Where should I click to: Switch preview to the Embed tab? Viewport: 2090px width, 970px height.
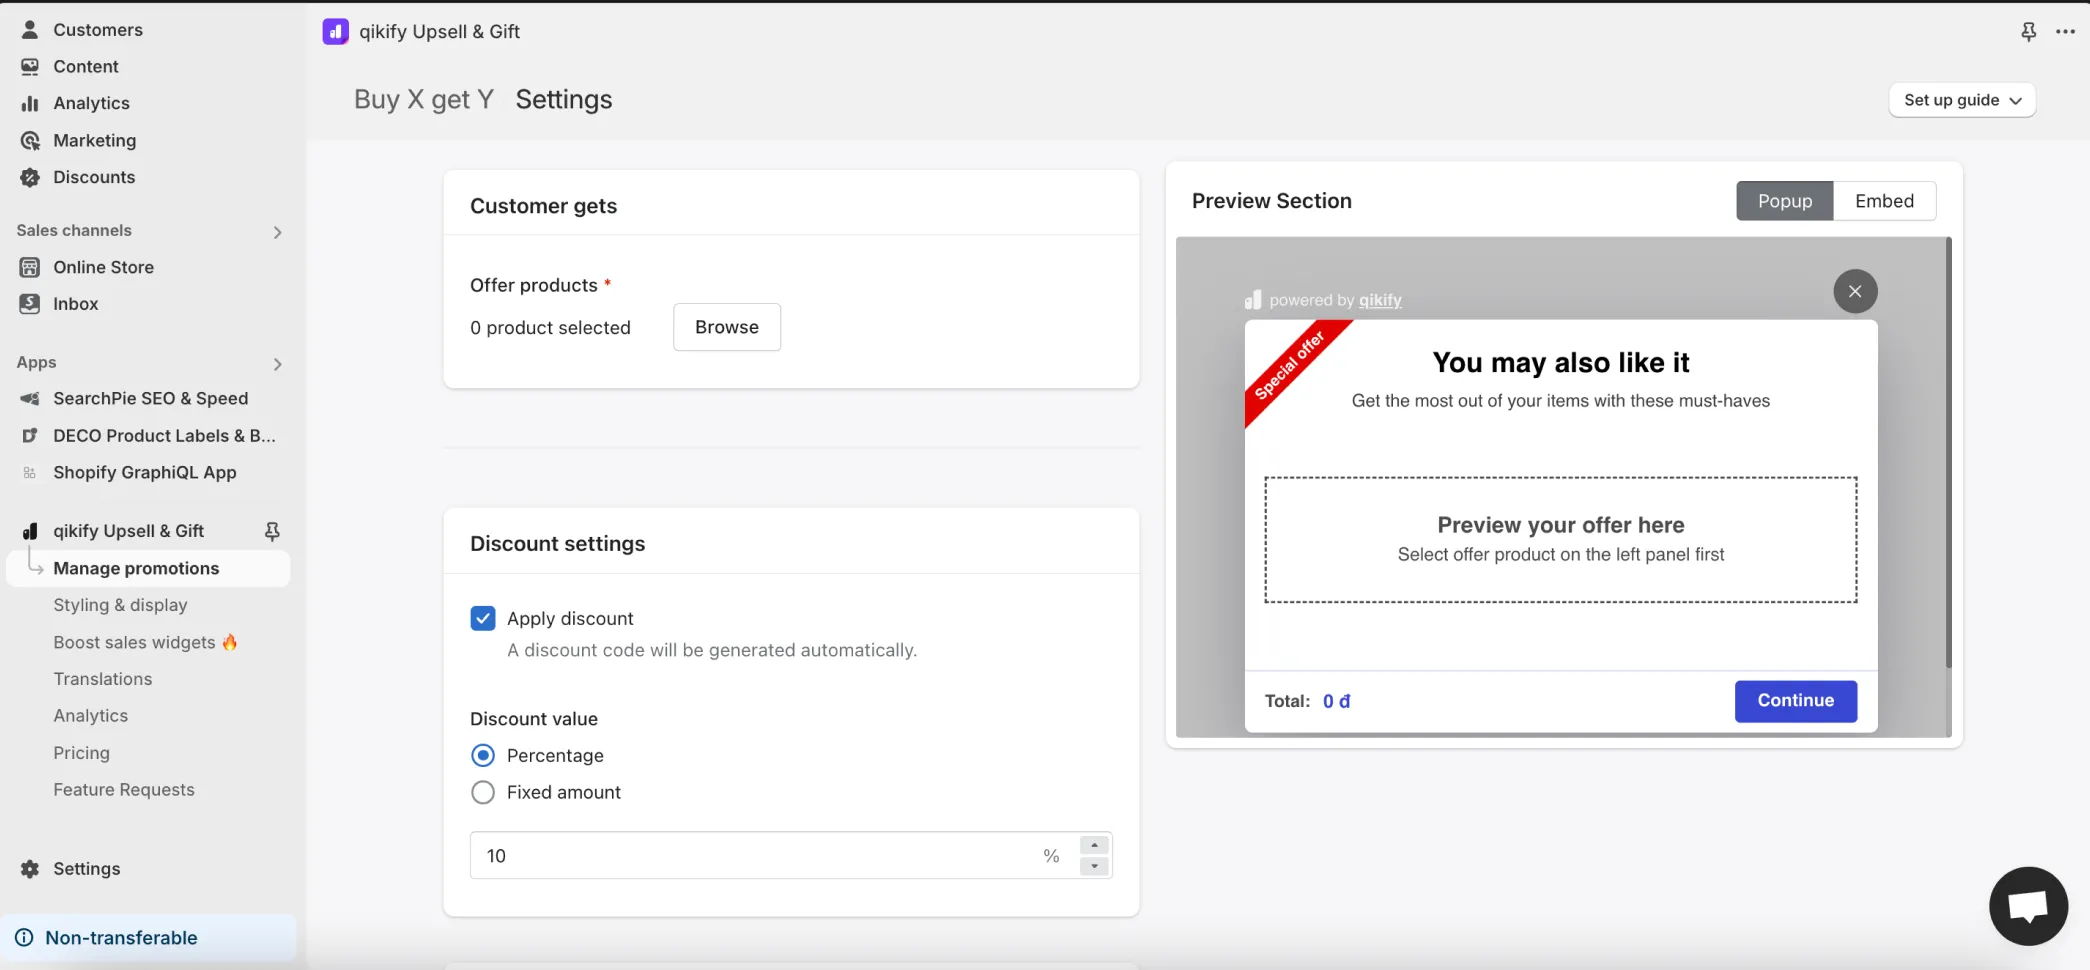coord(1884,201)
